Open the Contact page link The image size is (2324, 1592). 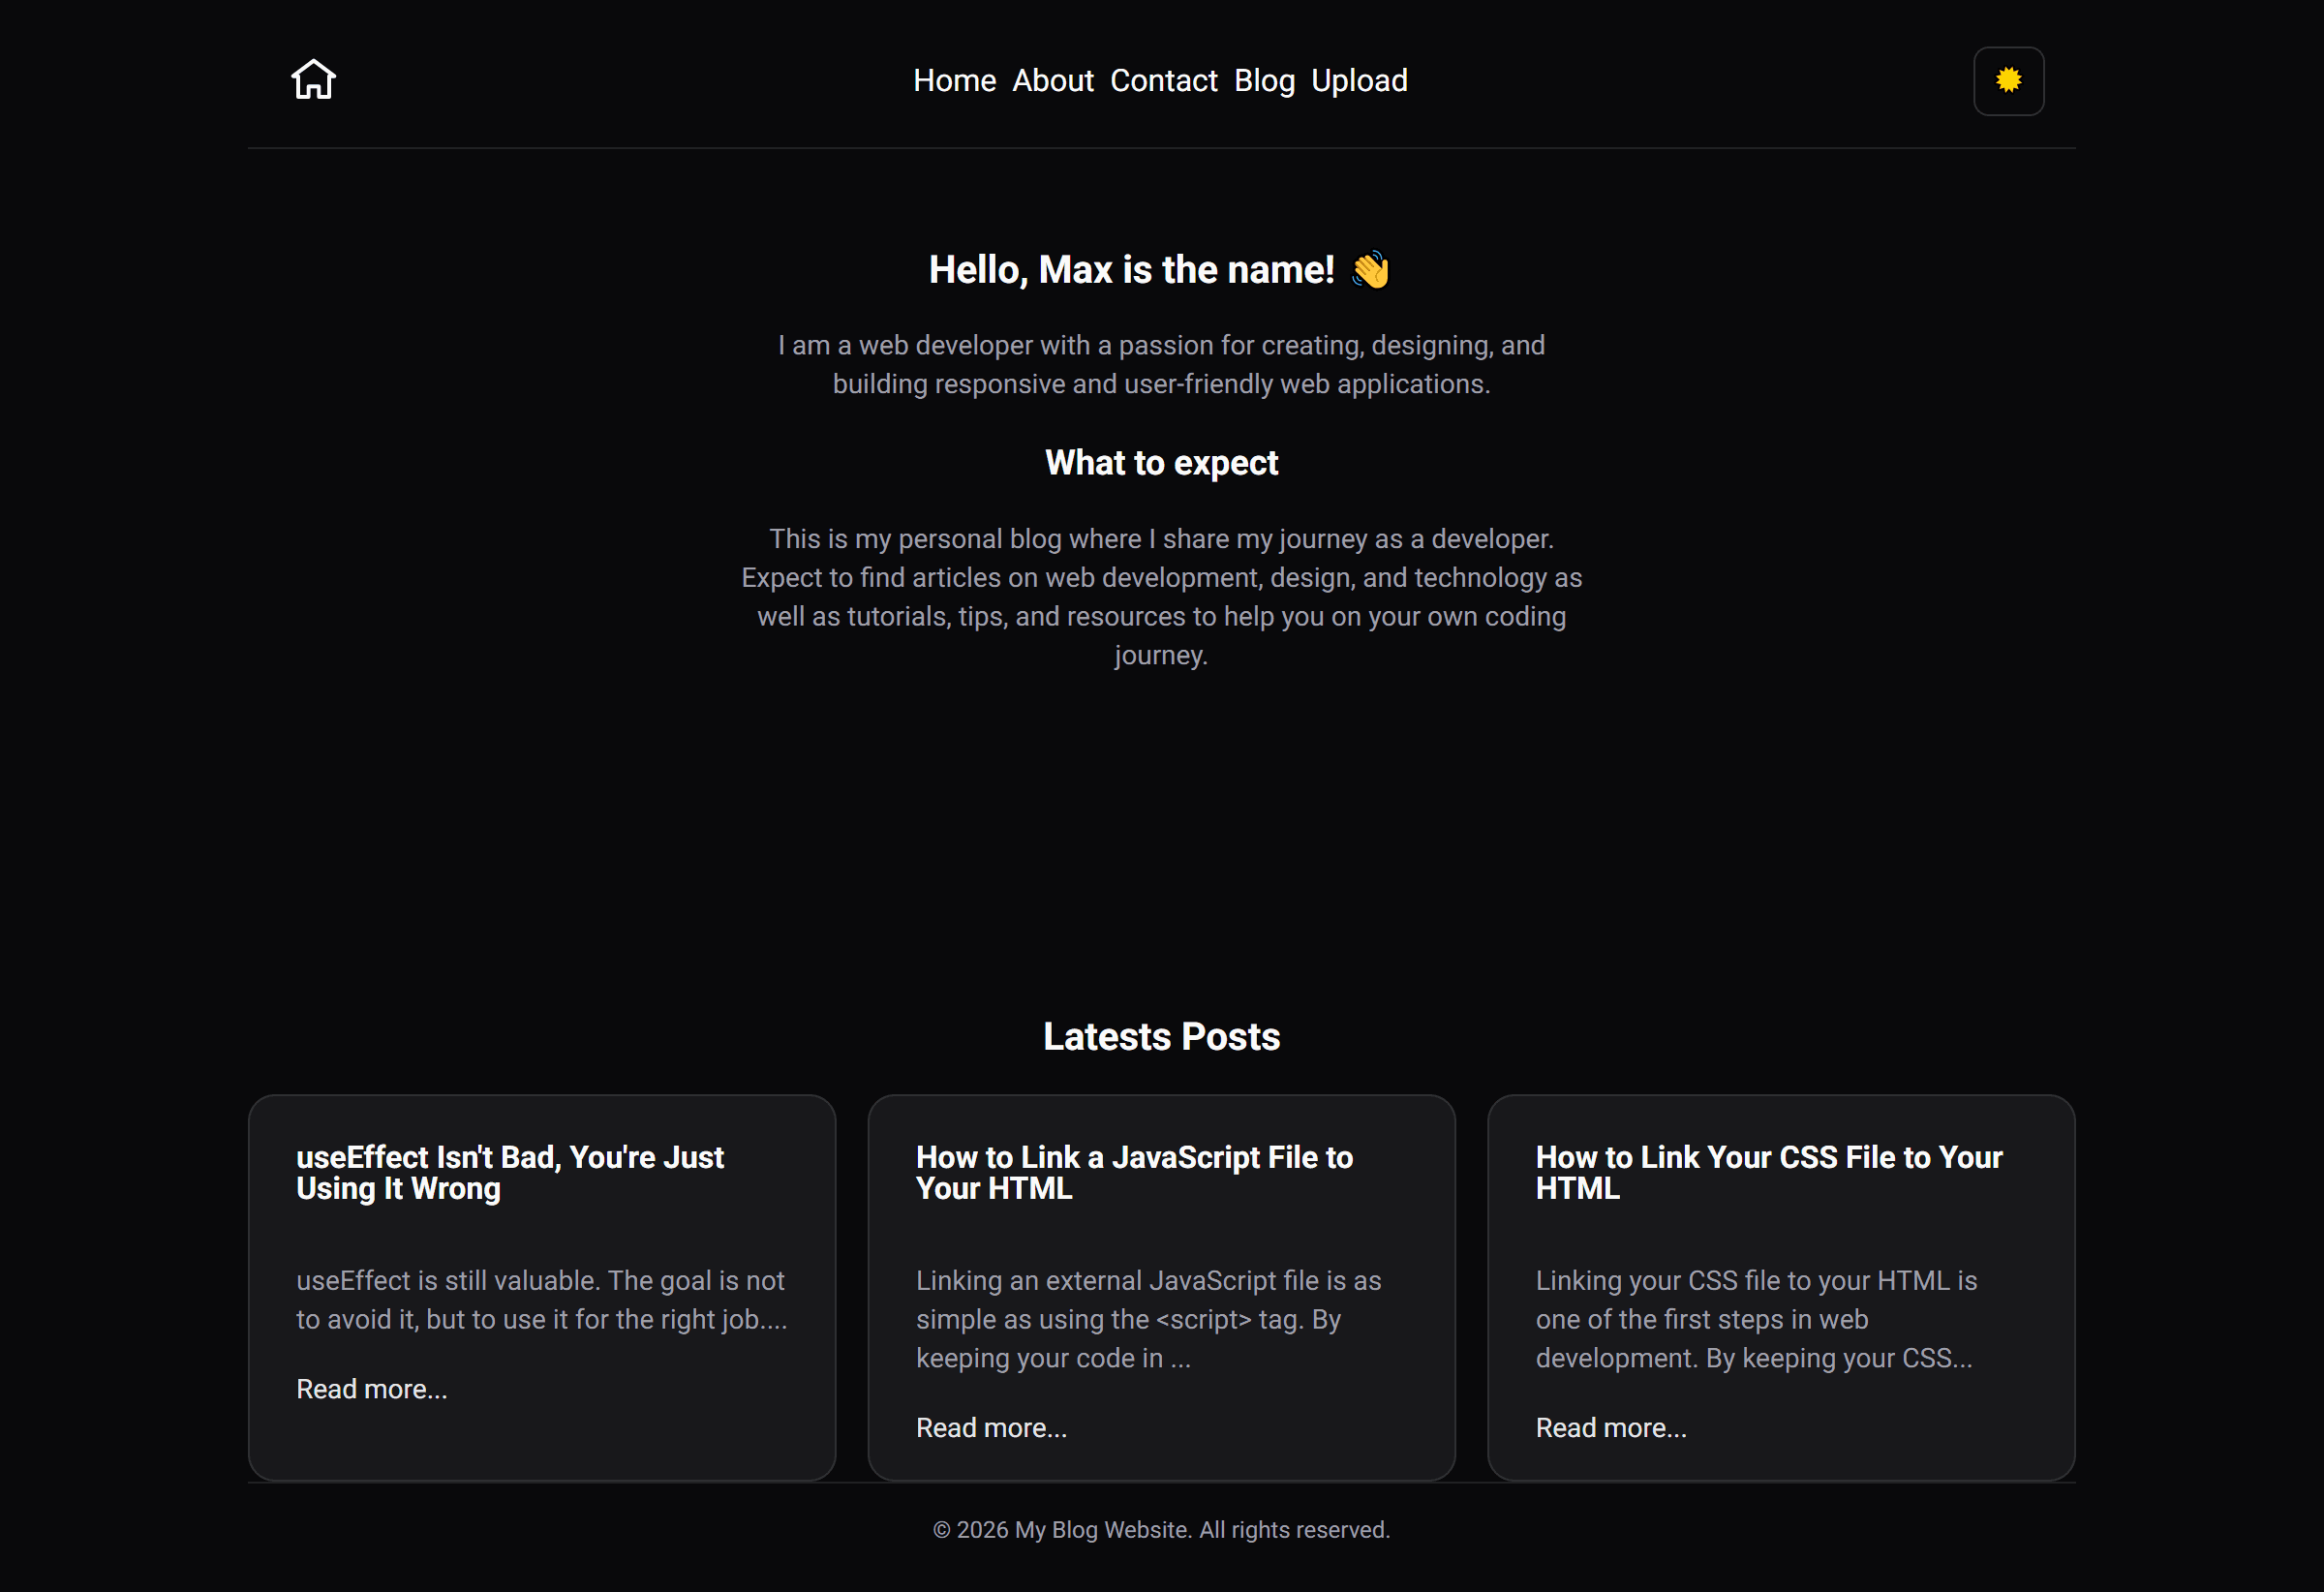[1163, 81]
